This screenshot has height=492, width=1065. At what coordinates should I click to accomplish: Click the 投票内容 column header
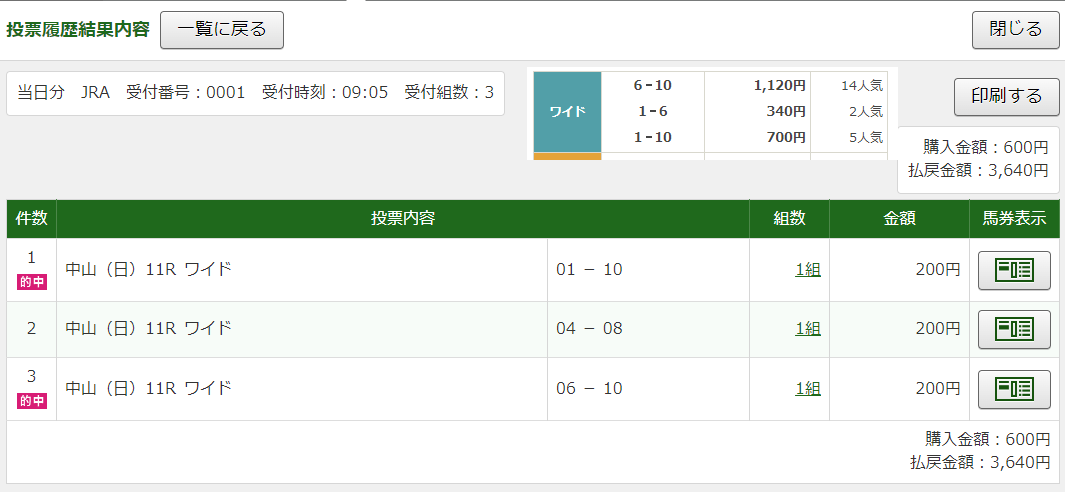[402, 219]
